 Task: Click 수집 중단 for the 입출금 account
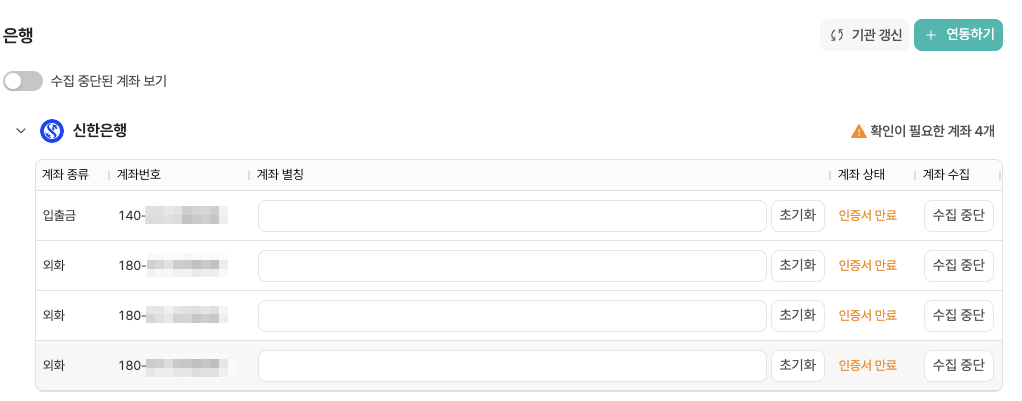coord(958,215)
